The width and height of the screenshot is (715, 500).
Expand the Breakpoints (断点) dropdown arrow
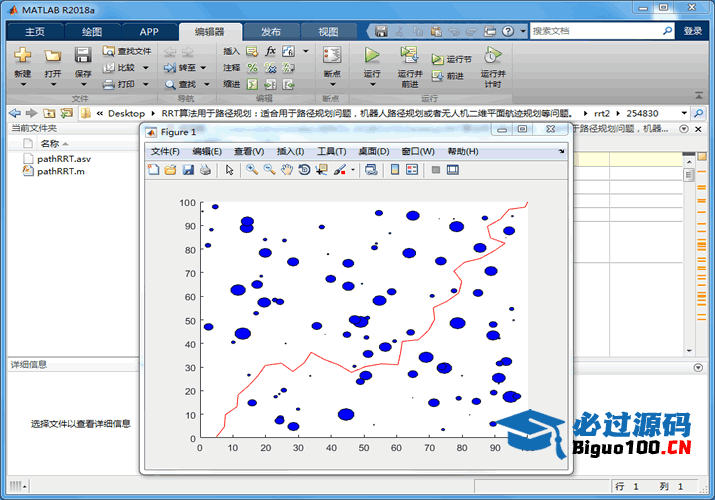coord(332,84)
